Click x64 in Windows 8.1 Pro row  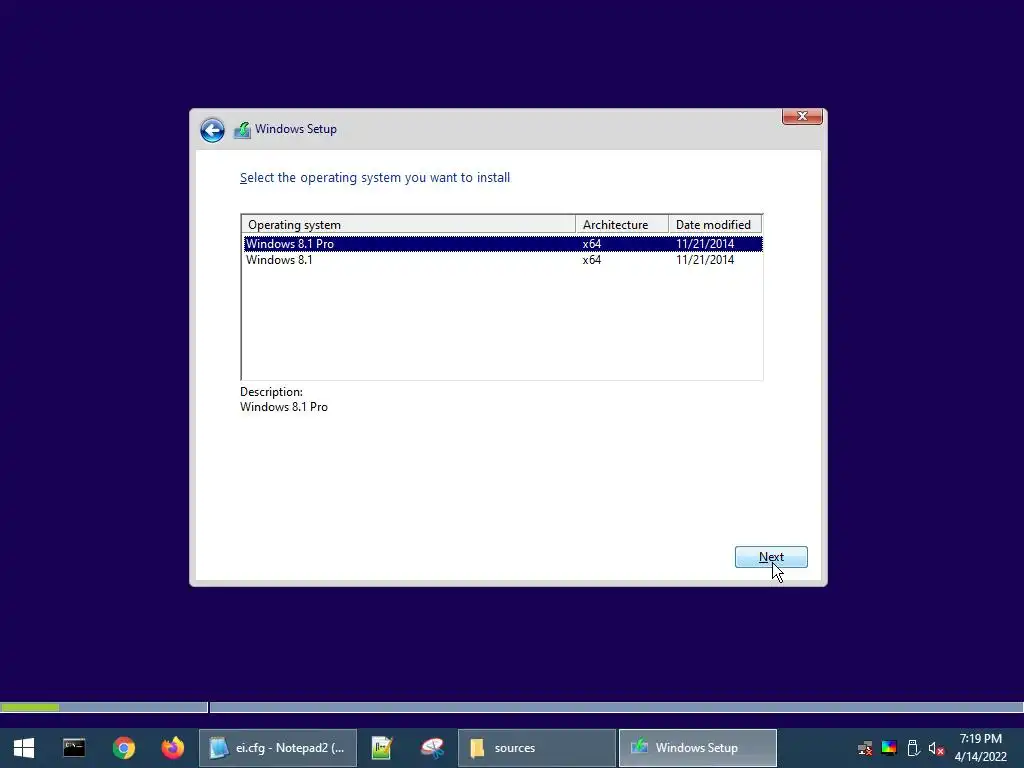pyautogui.click(x=592, y=244)
